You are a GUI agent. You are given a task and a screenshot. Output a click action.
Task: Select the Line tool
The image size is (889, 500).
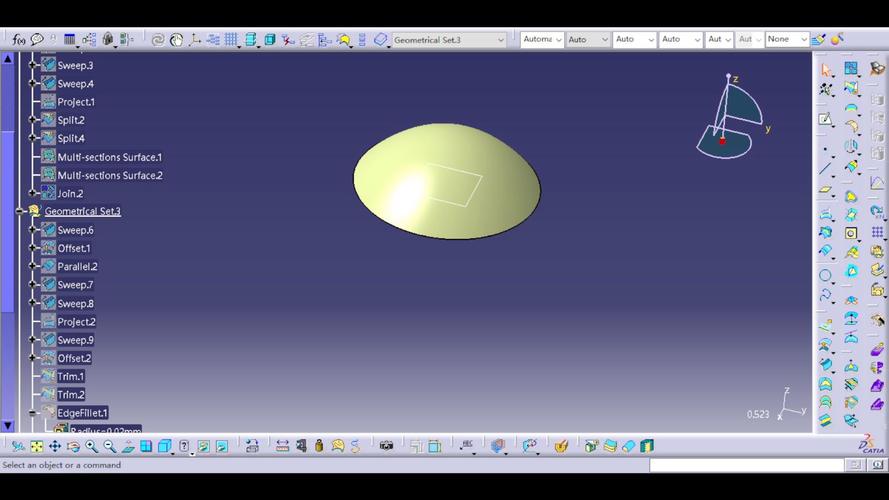pyautogui.click(x=825, y=169)
